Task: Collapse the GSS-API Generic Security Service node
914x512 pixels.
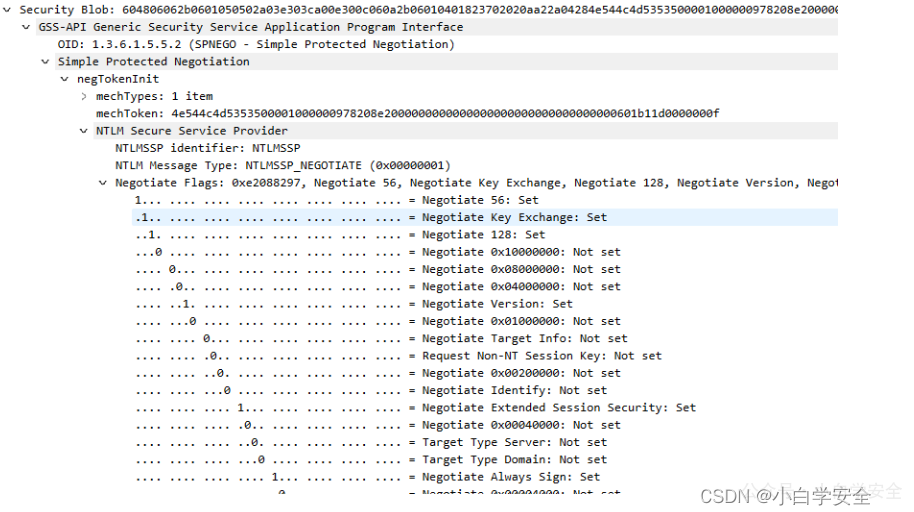Action: (x=26, y=27)
